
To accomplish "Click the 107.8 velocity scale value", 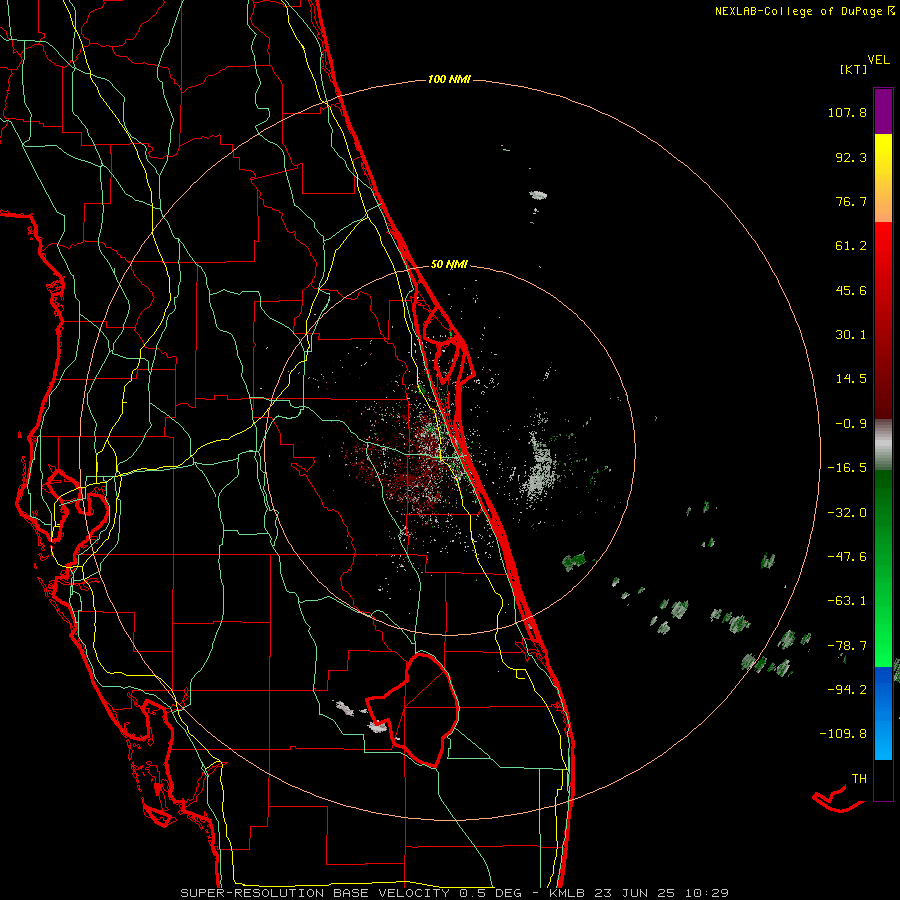I will tap(847, 112).
